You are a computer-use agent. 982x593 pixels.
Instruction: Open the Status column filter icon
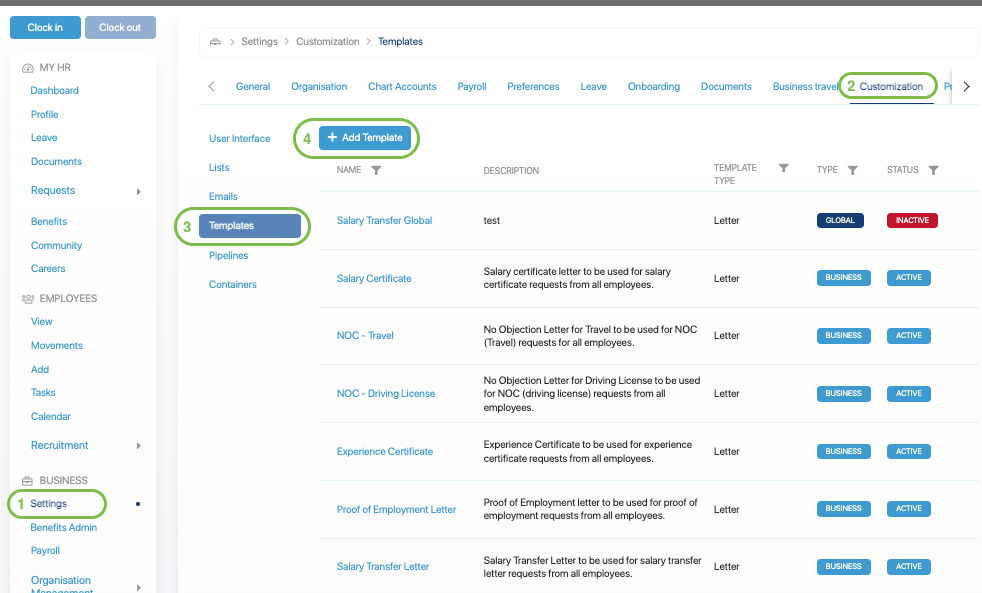click(x=933, y=171)
